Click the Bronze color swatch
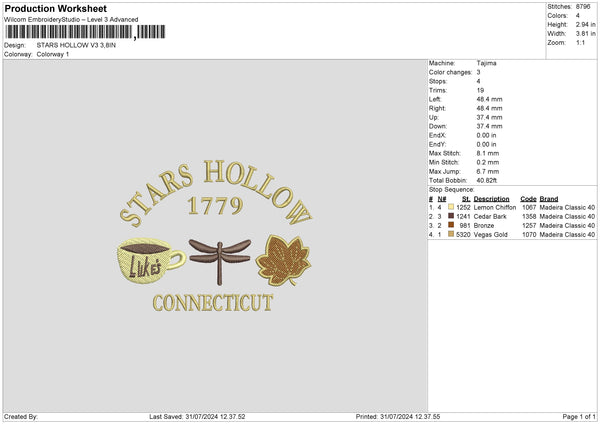This screenshot has width=600, height=424. (451, 225)
